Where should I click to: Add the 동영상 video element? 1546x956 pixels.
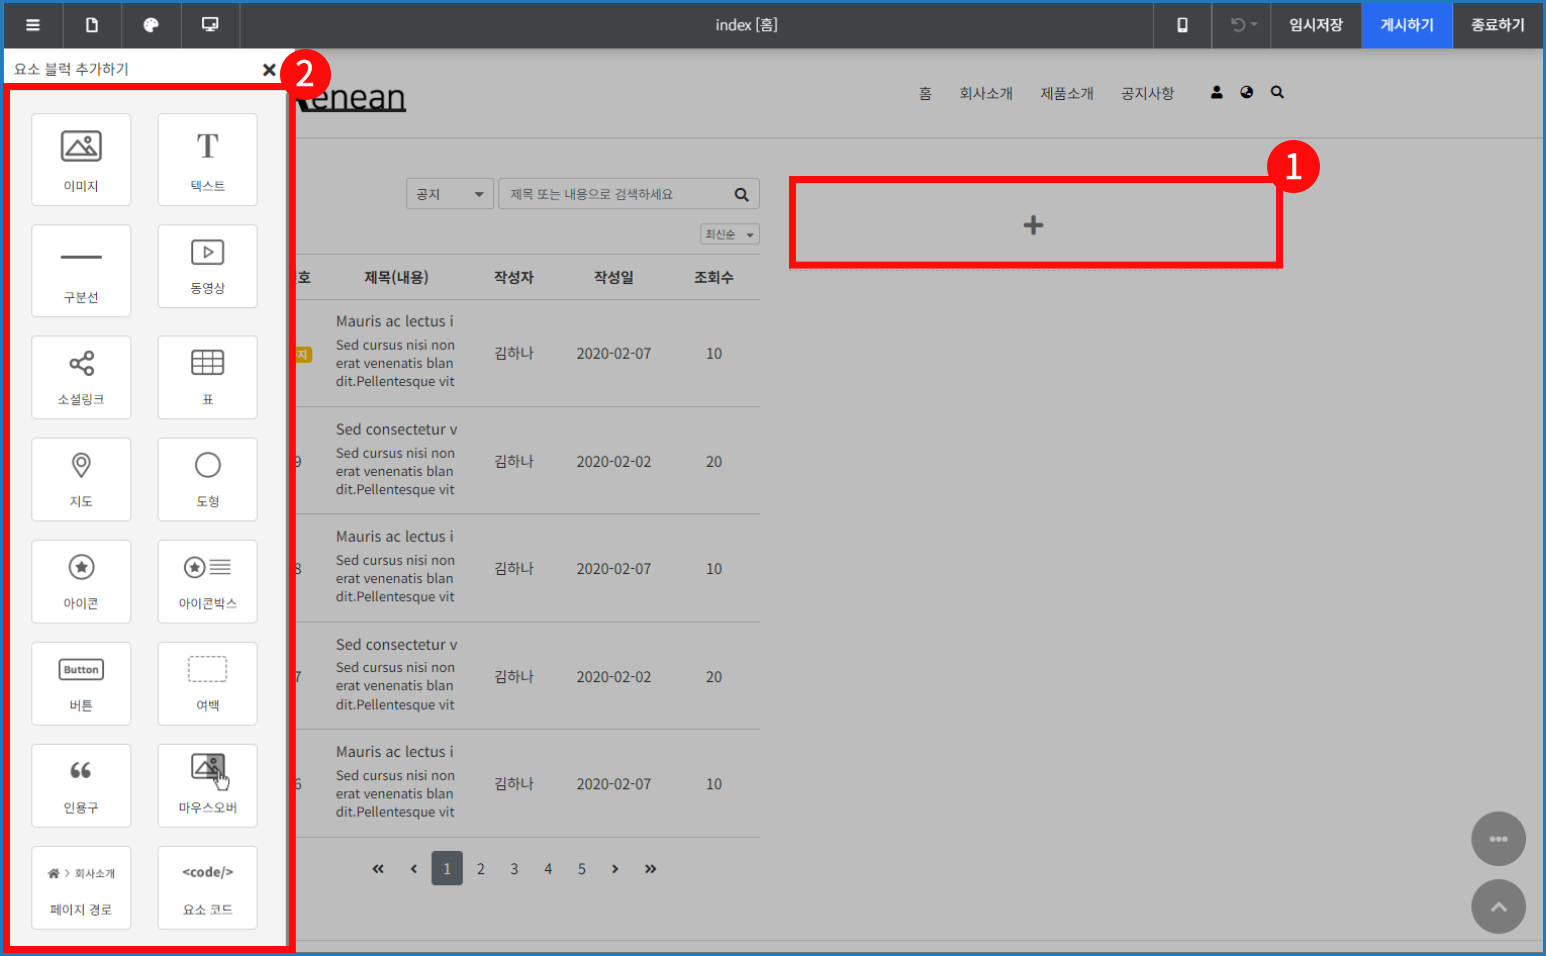click(207, 266)
